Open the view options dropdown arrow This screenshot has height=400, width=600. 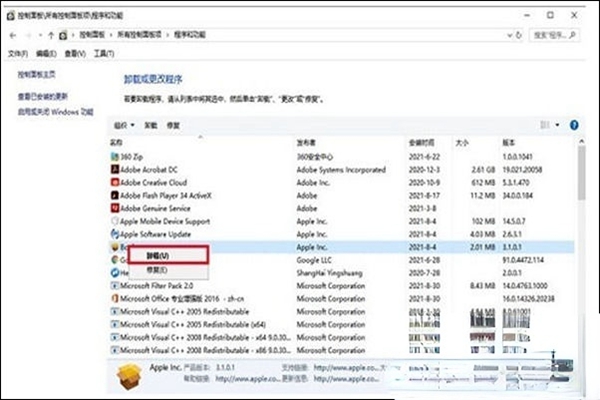click(557, 125)
